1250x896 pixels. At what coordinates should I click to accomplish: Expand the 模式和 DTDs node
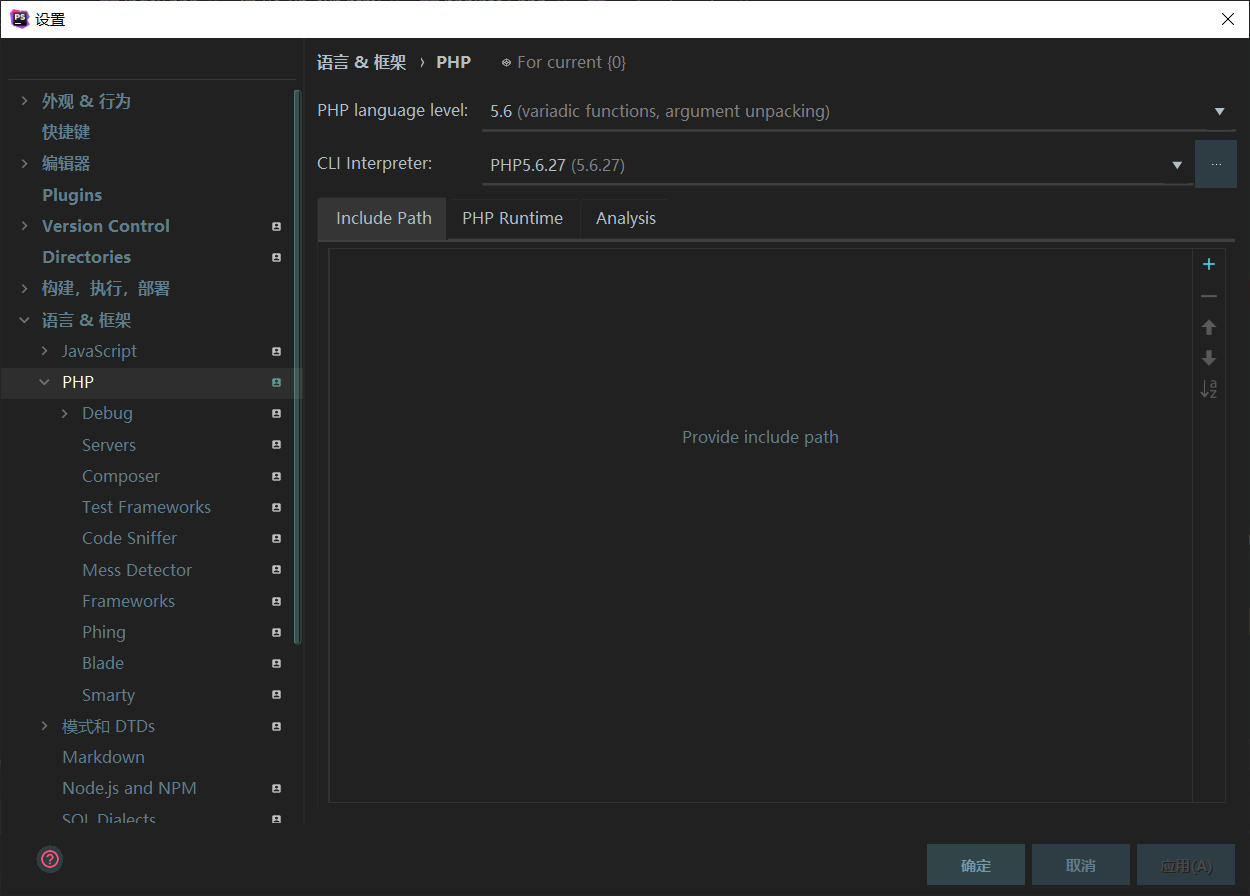click(x=44, y=726)
